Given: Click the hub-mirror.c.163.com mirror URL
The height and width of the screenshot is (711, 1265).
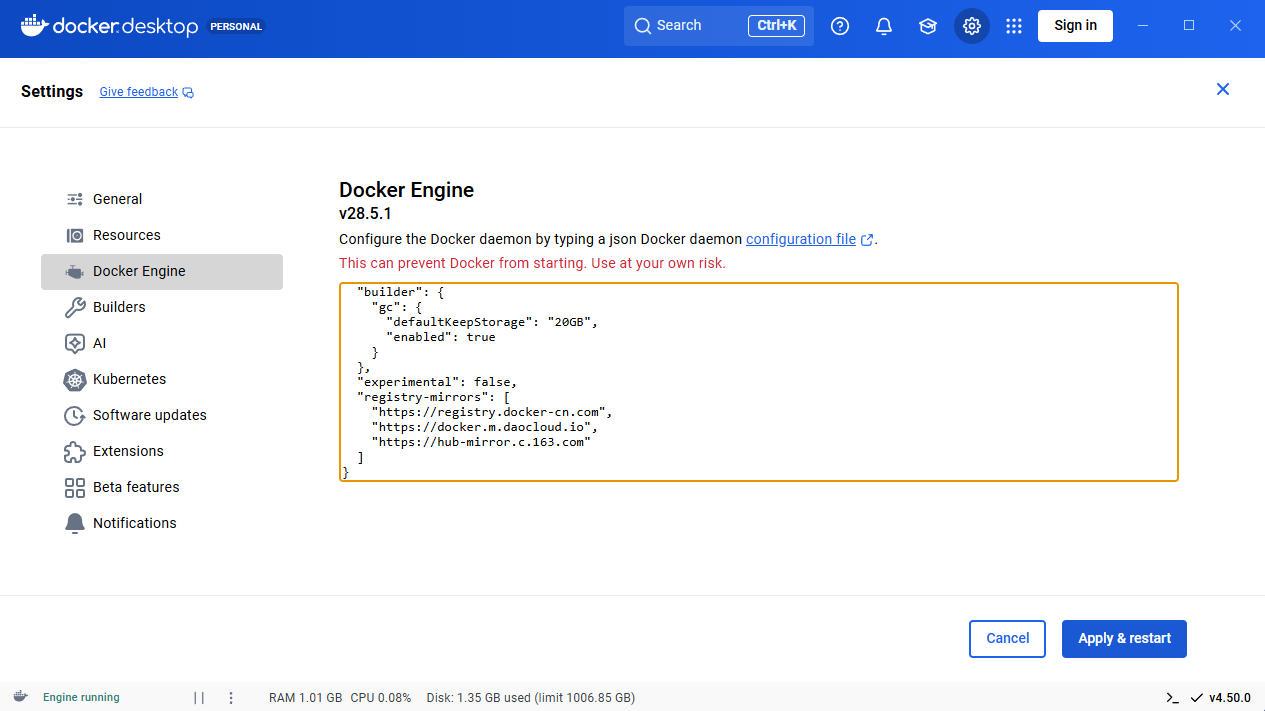Looking at the screenshot, I should pos(481,442).
